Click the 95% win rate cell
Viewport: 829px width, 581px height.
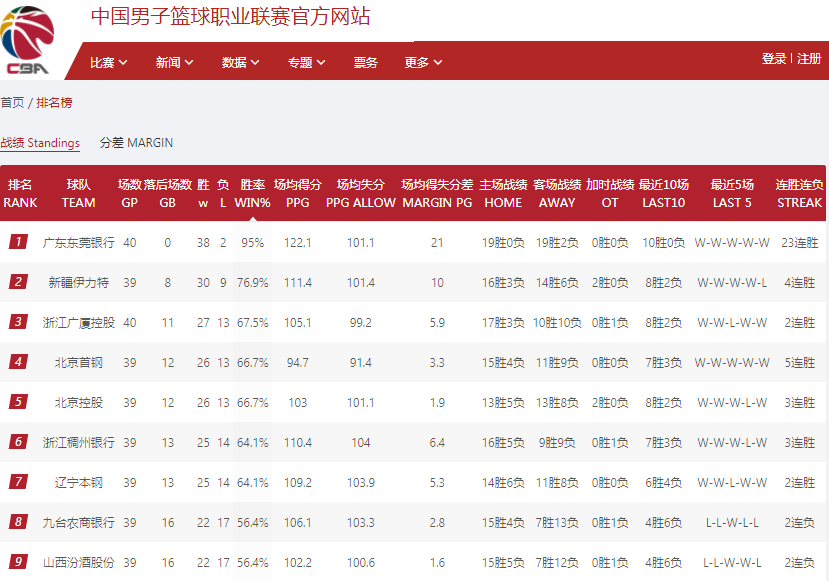click(253, 243)
